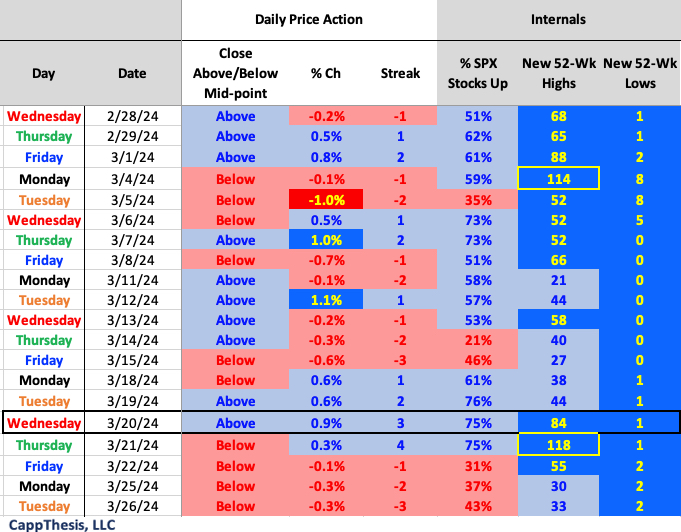The height and width of the screenshot is (532, 681).
Task: Click the 3/20/24 date cell
Action: [131, 423]
